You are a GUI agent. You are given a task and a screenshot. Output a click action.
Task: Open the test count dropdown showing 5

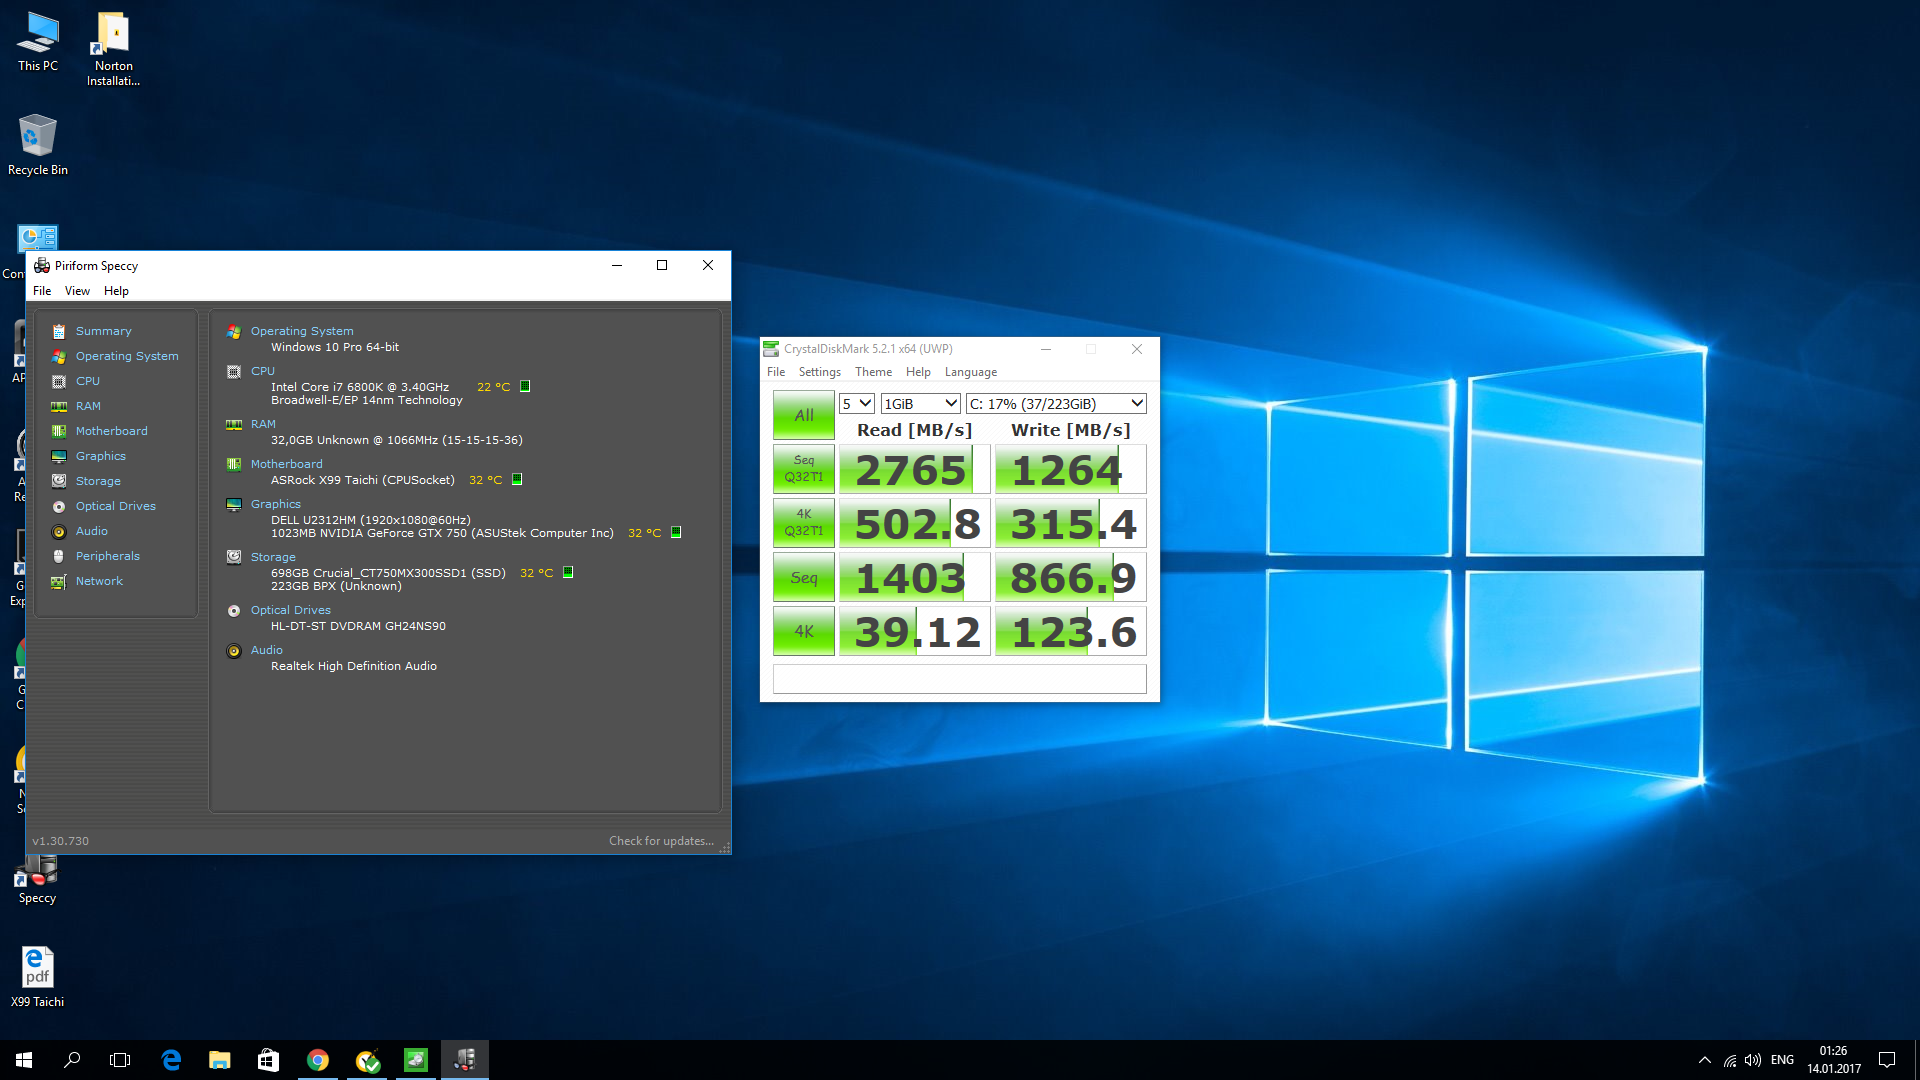click(857, 403)
